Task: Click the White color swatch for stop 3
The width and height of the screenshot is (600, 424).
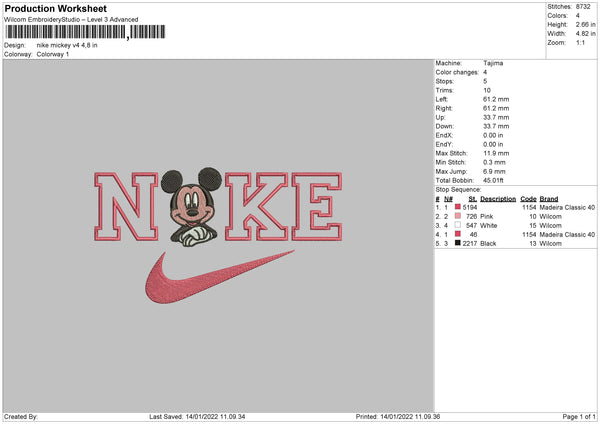Action: coord(458,225)
